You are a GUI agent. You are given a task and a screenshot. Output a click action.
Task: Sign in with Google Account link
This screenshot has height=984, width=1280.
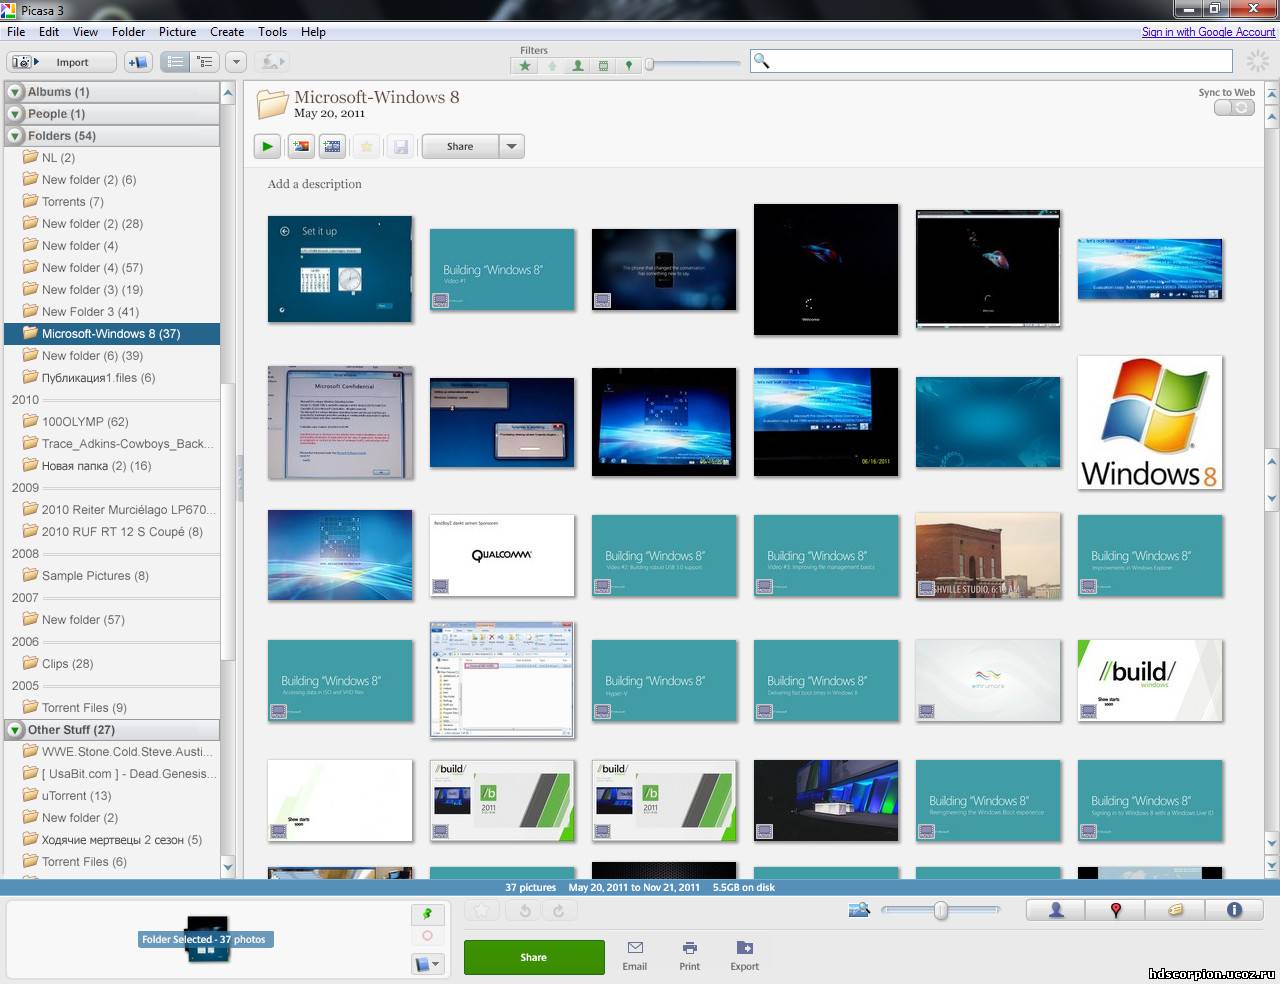click(1208, 32)
